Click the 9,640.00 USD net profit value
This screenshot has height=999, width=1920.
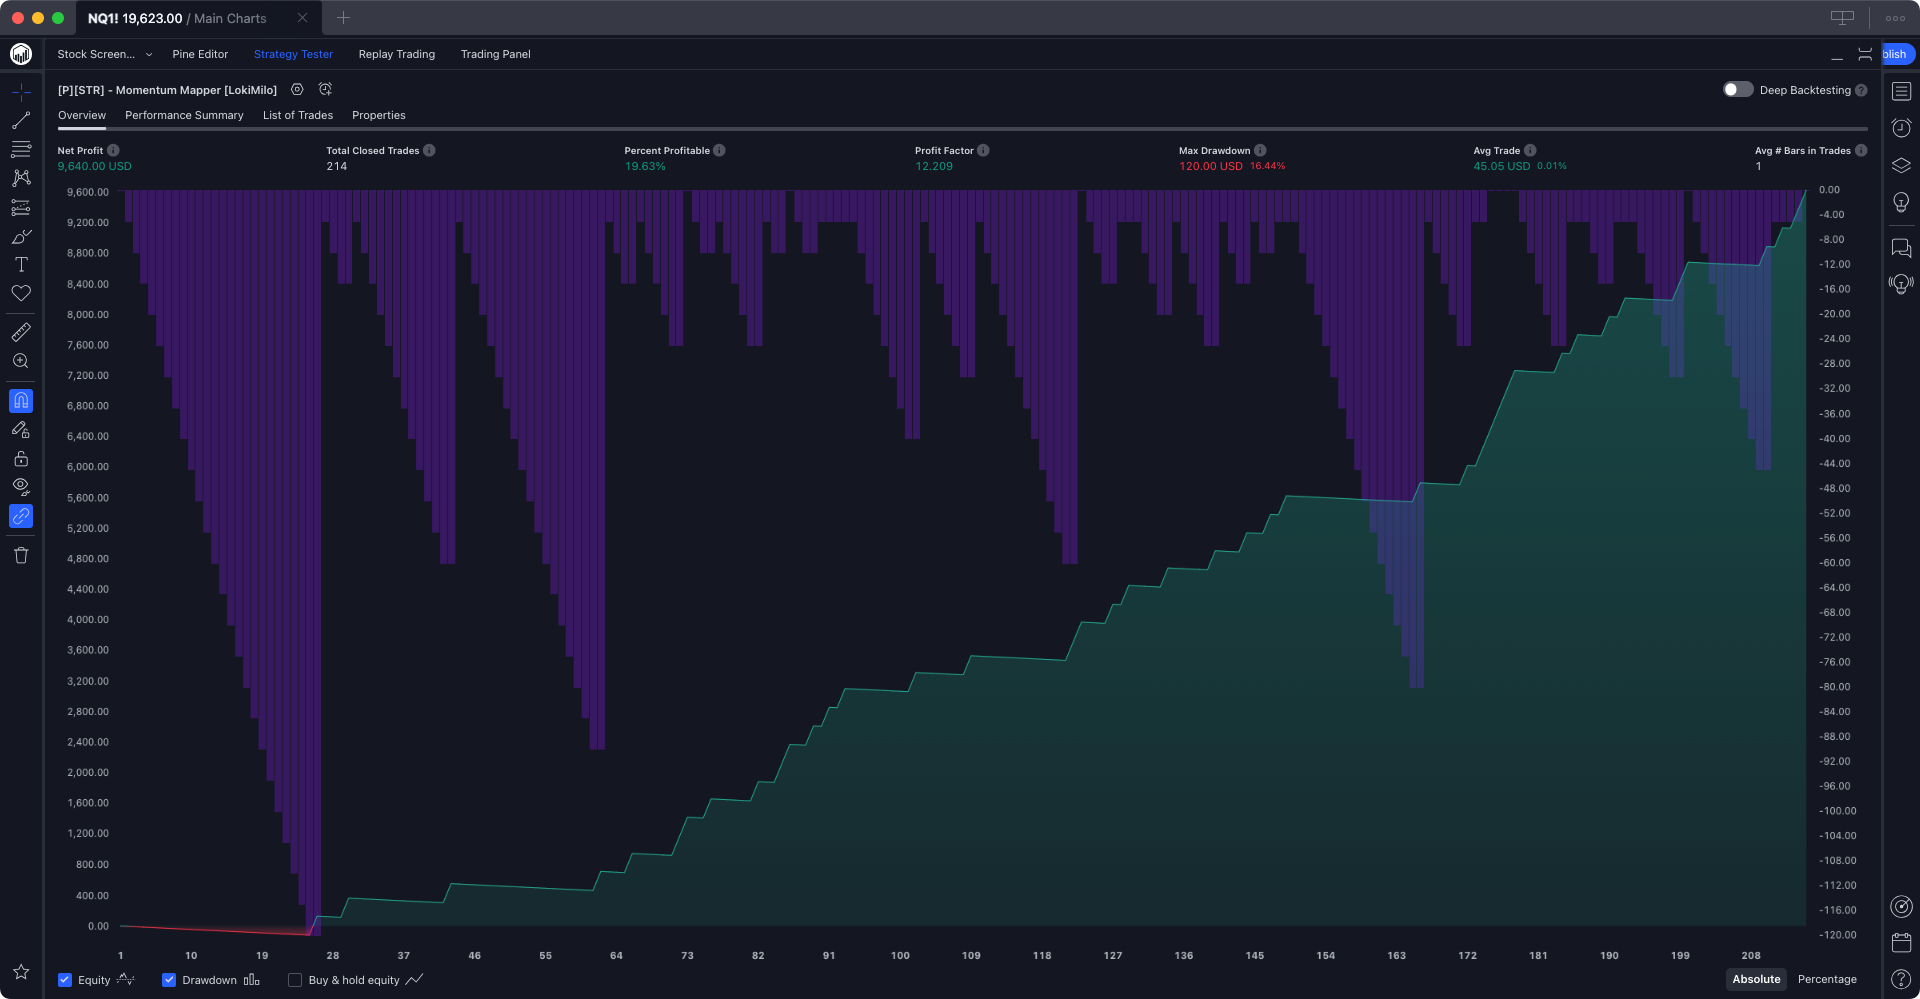(94, 166)
